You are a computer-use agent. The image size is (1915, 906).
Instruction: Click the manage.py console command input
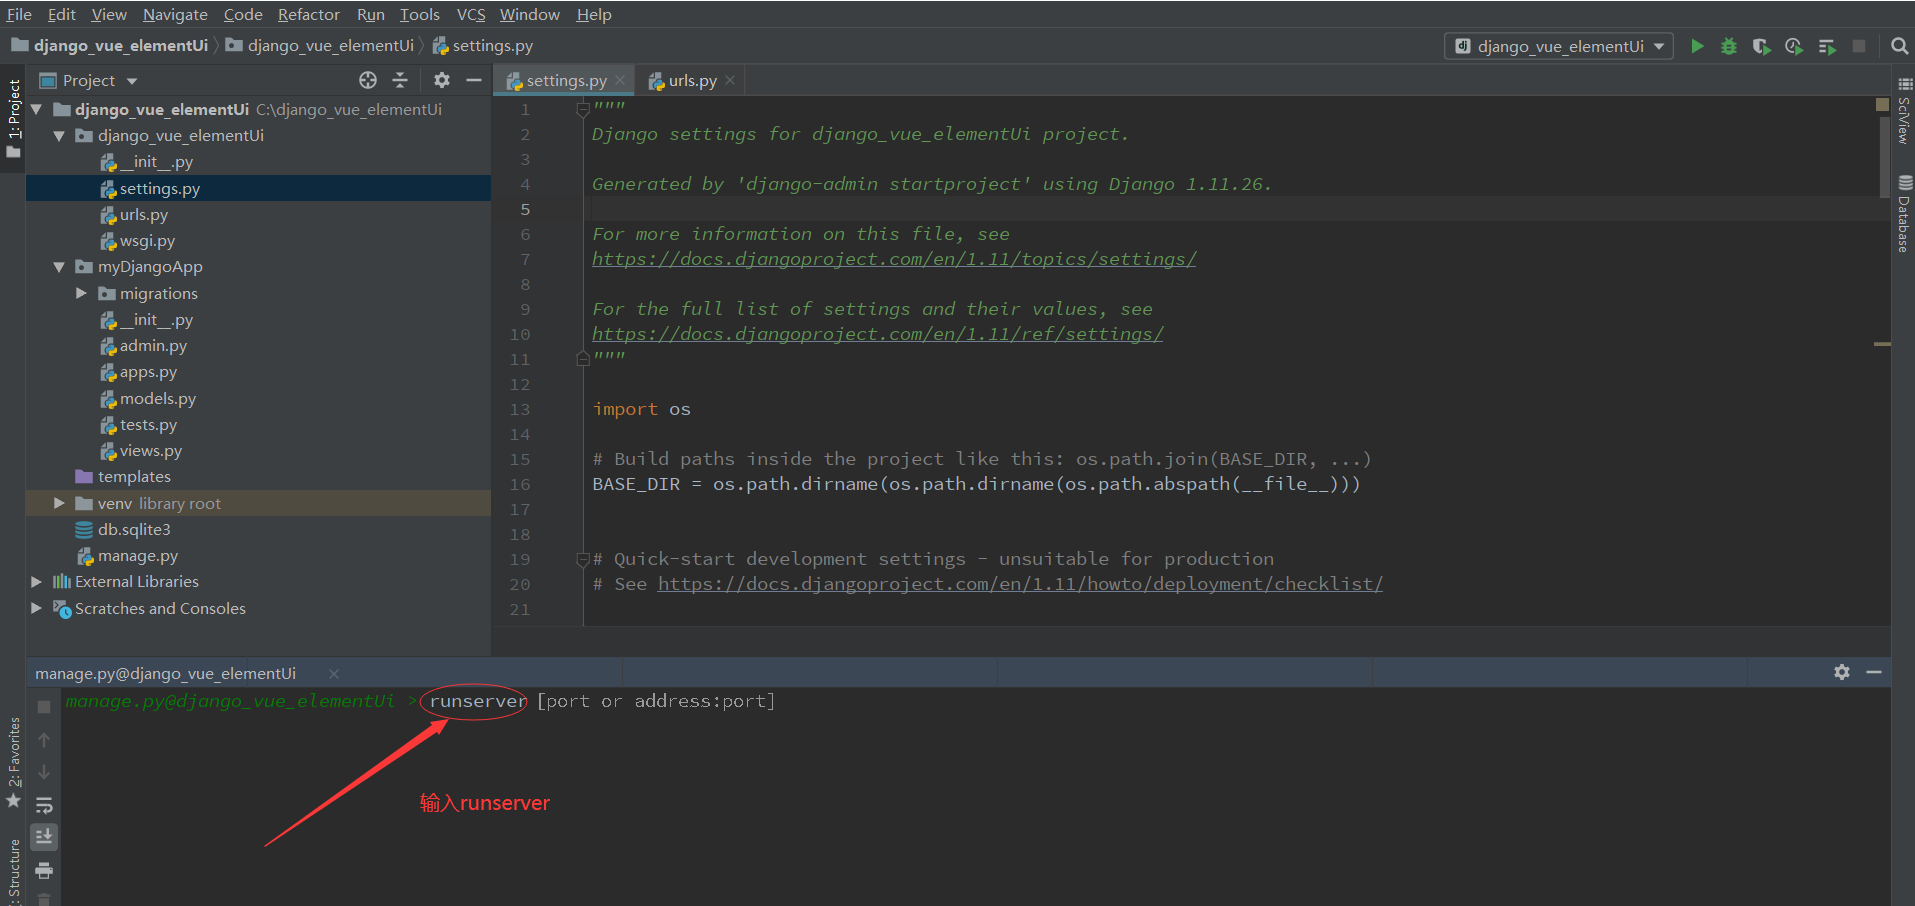601,701
